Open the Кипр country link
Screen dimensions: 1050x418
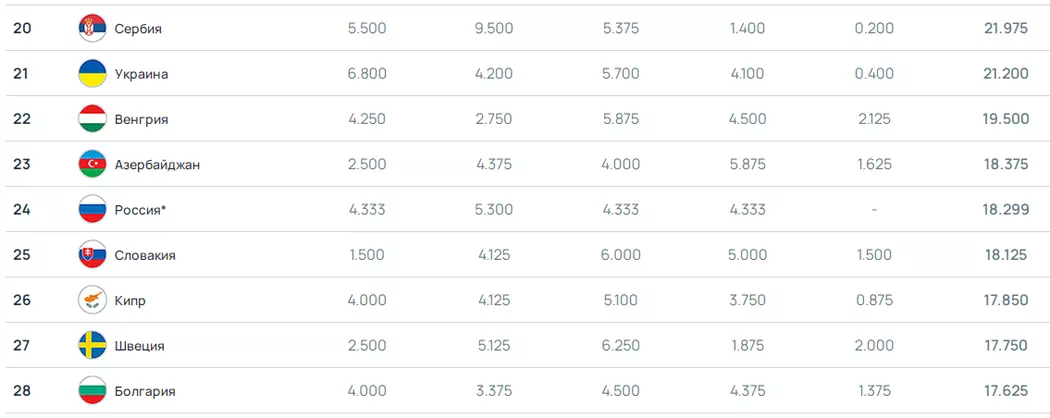coord(130,300)
